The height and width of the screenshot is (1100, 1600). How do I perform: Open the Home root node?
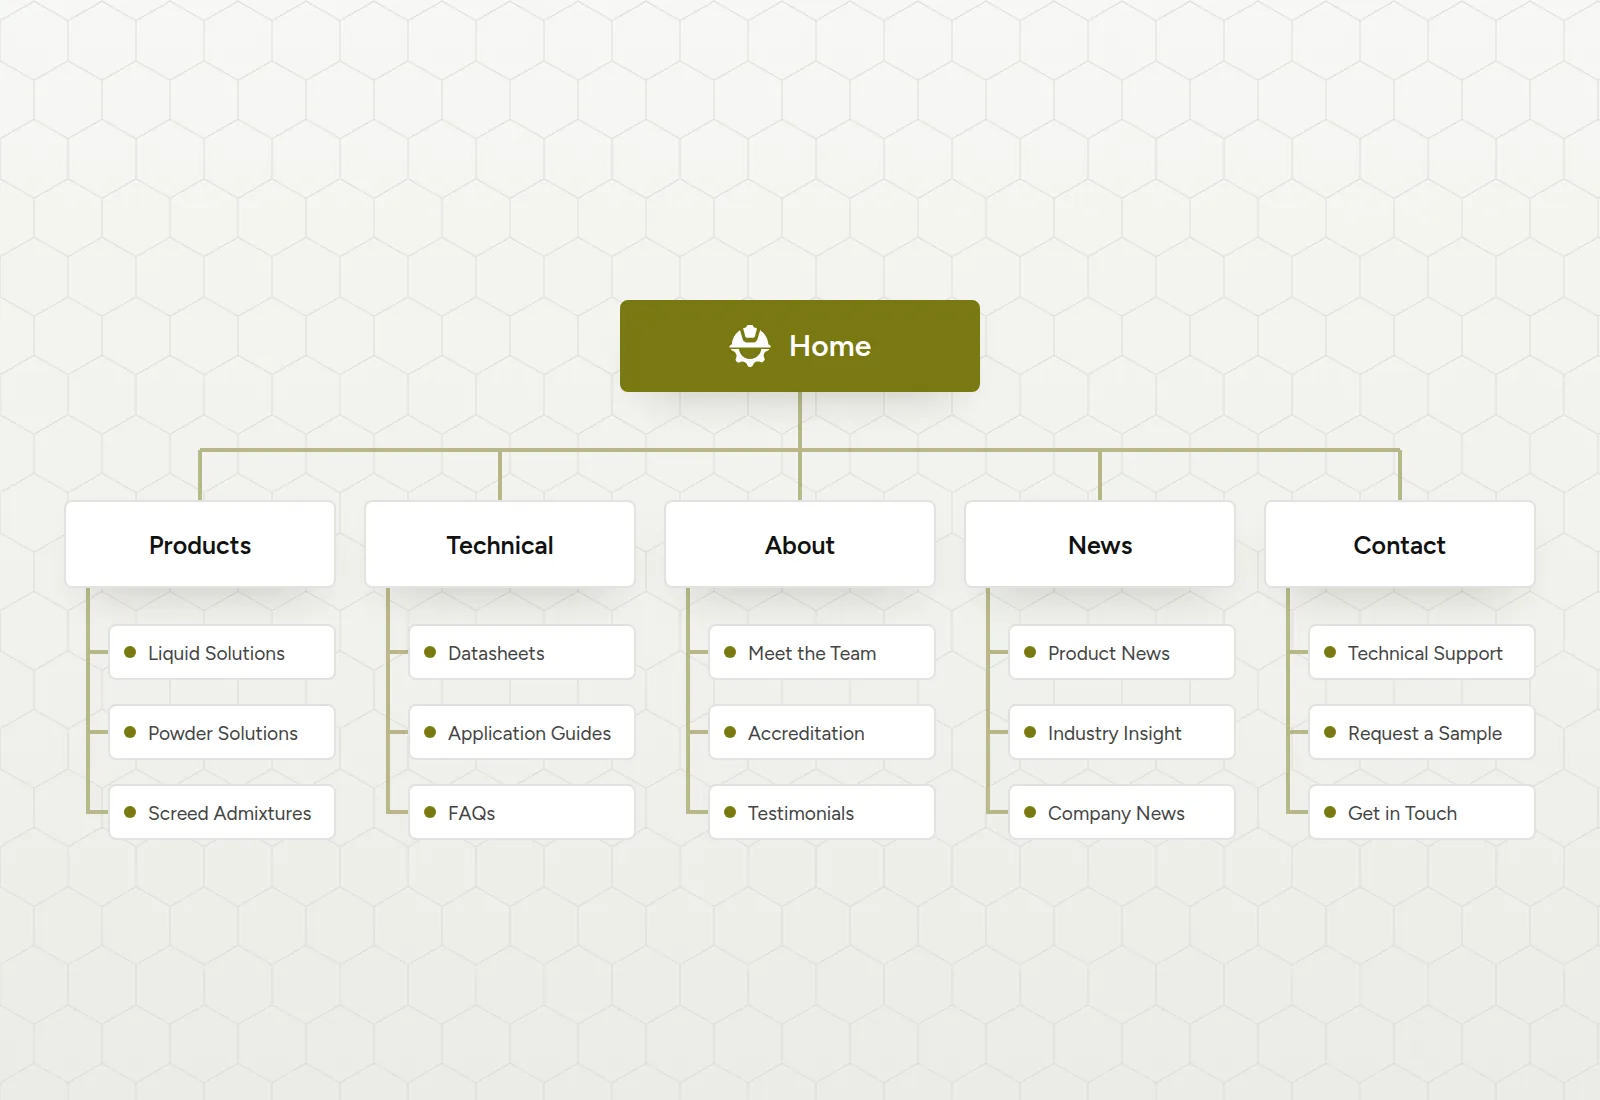click(800, 346)
